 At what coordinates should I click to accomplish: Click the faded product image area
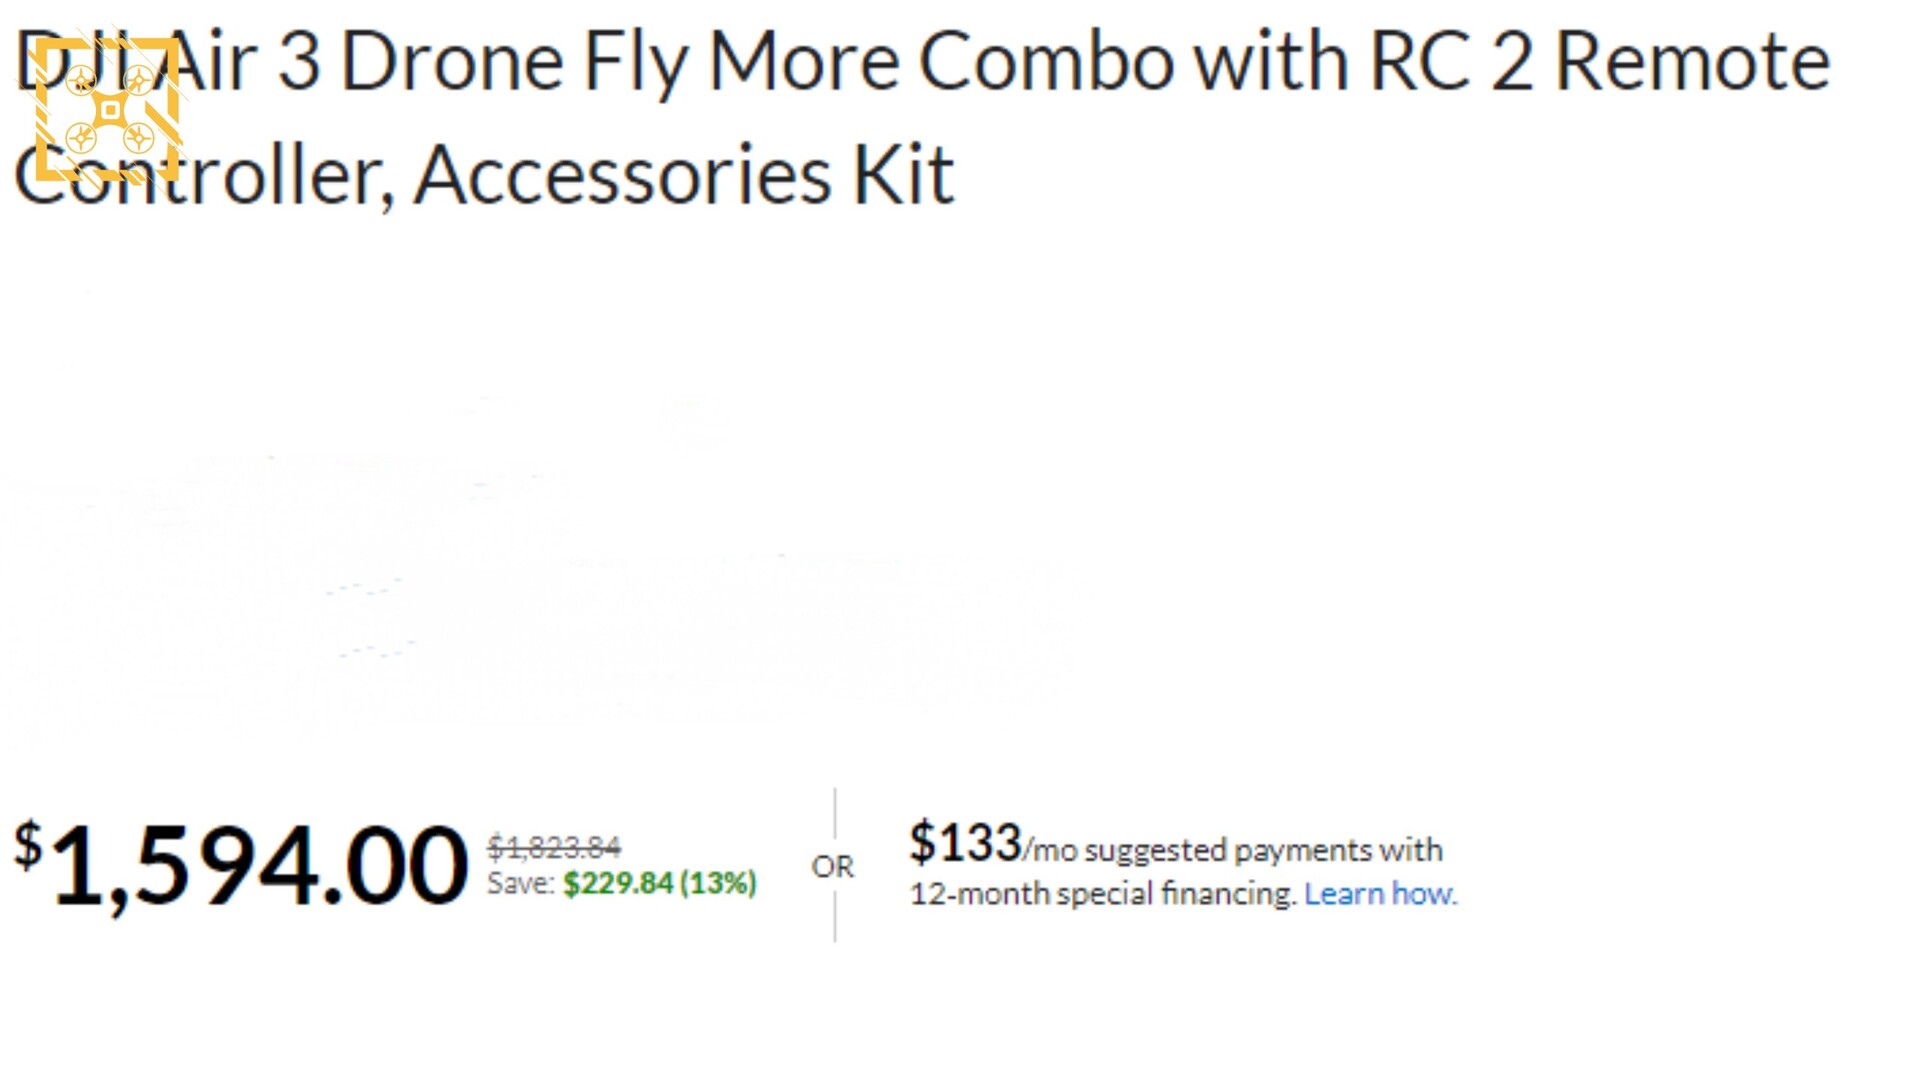tap(540, 570)
